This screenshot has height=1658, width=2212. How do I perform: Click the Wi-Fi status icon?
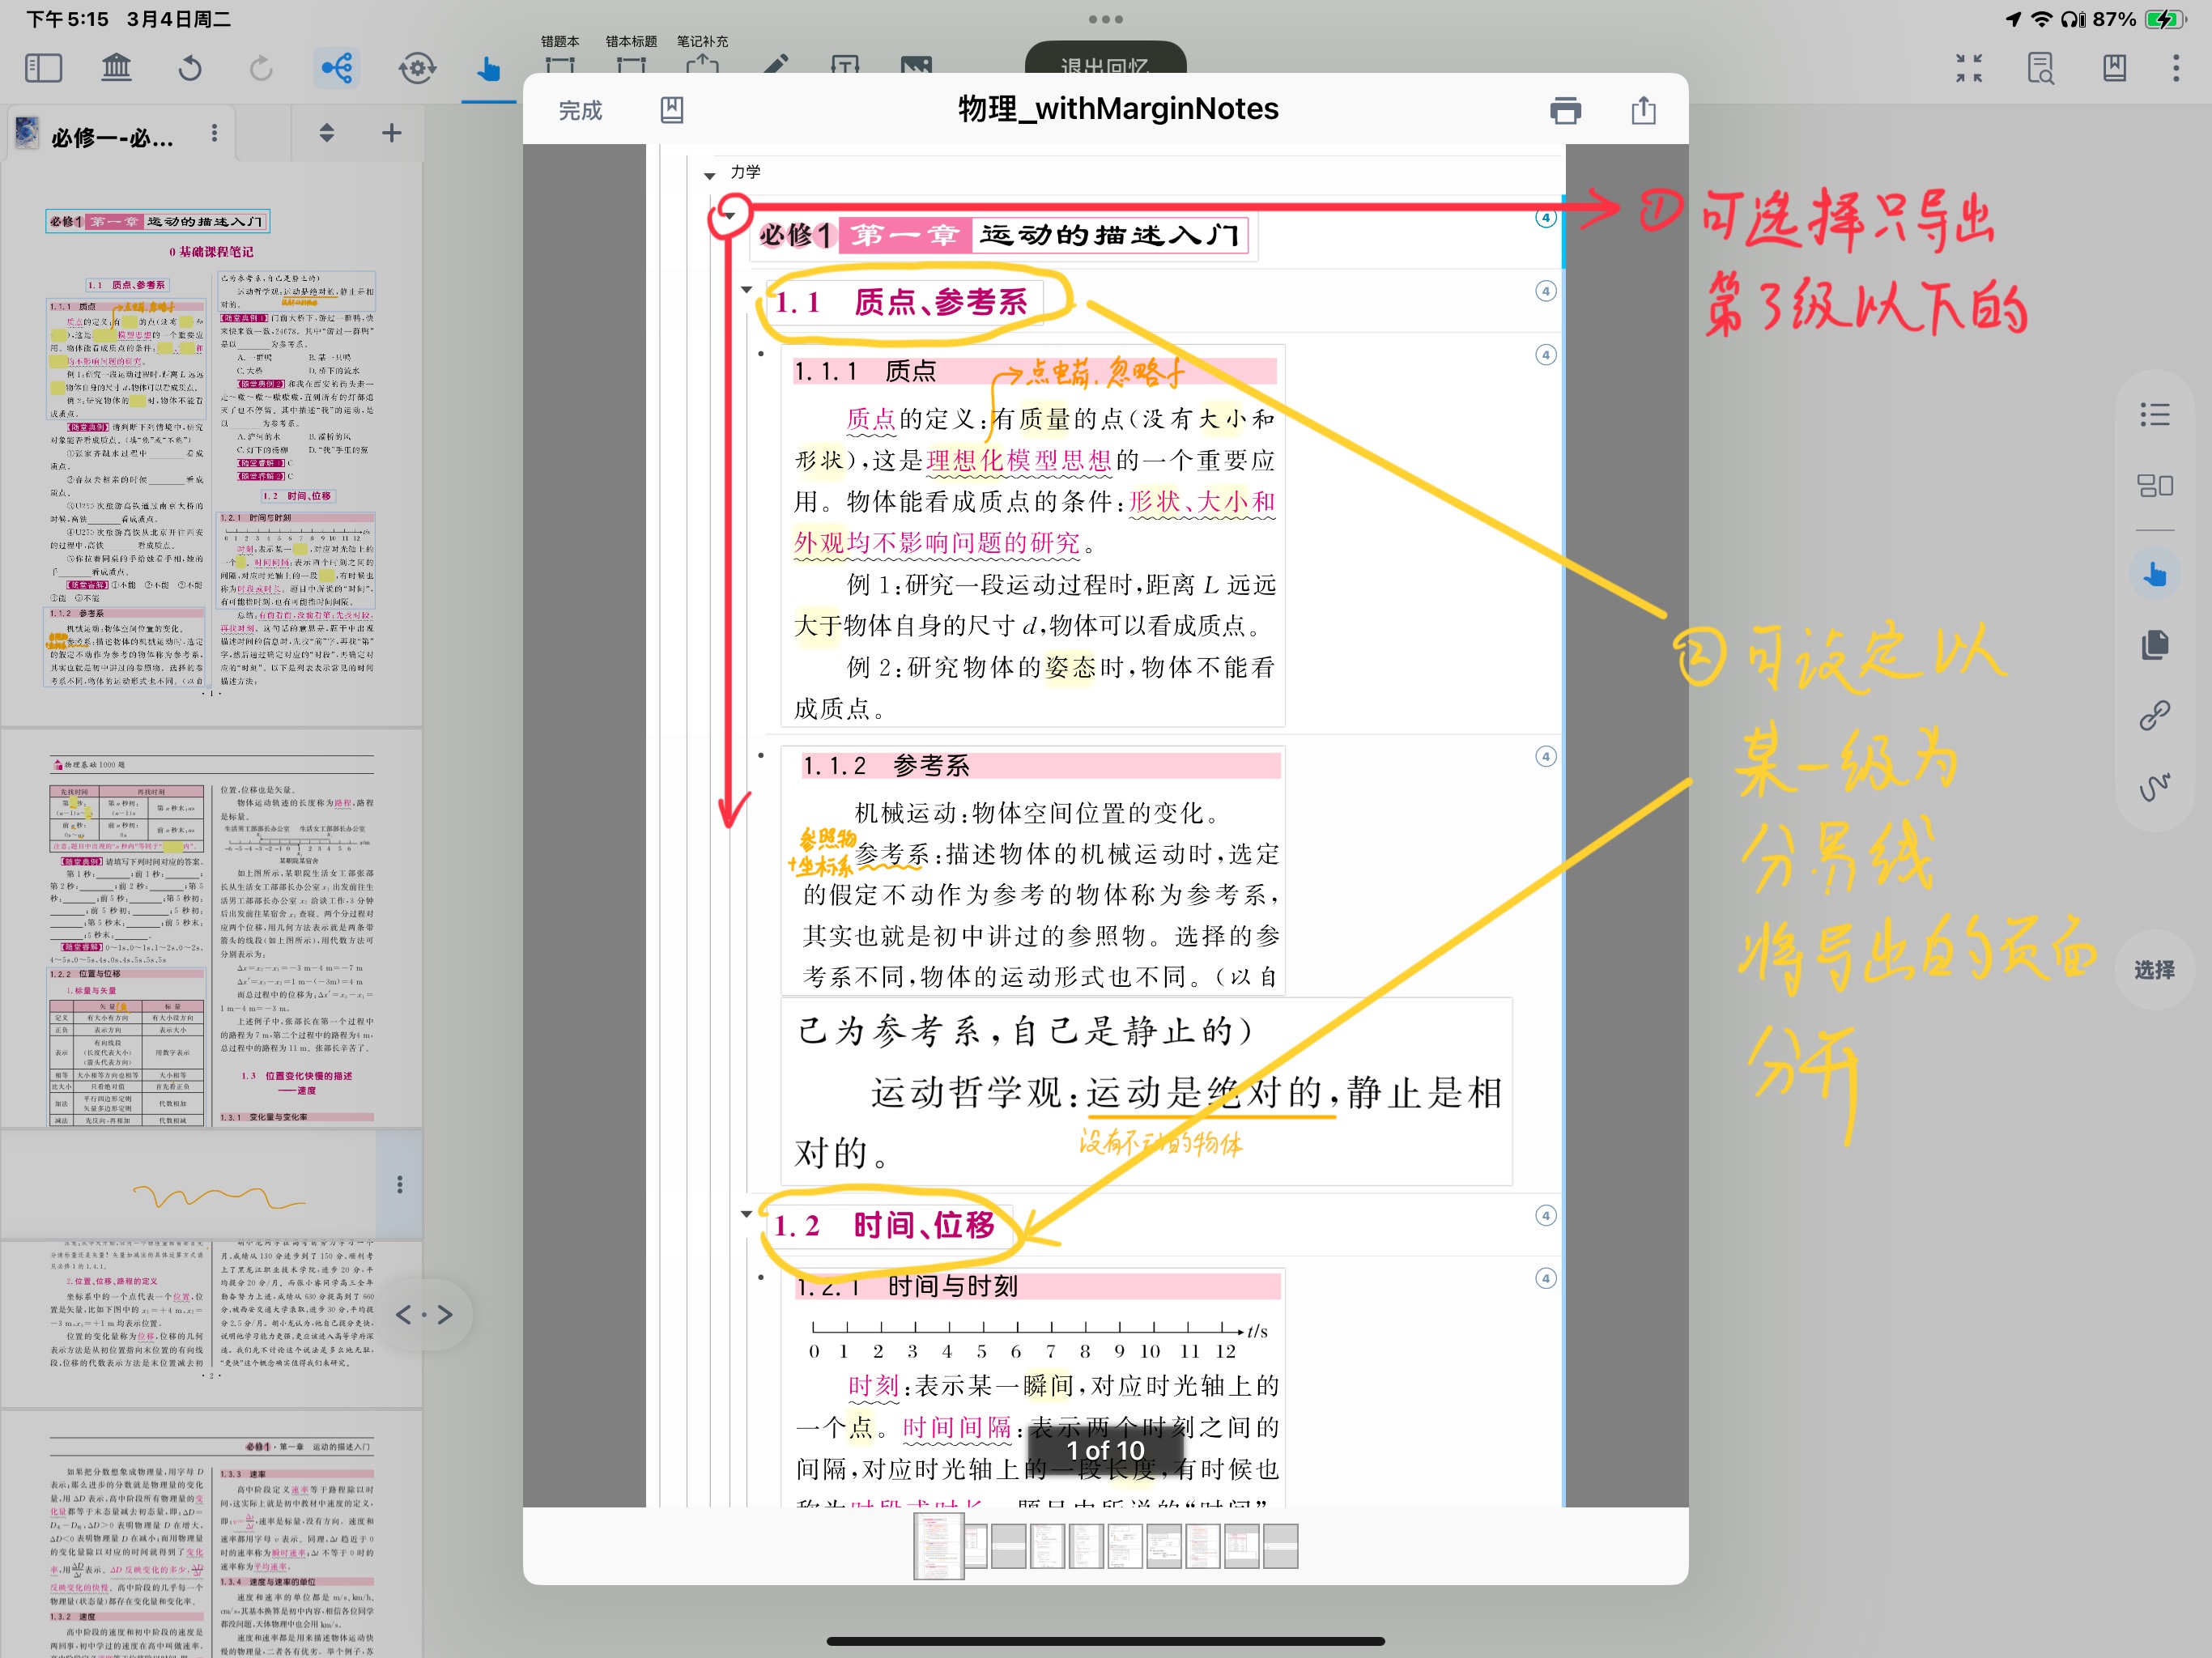click(2042, 19)
